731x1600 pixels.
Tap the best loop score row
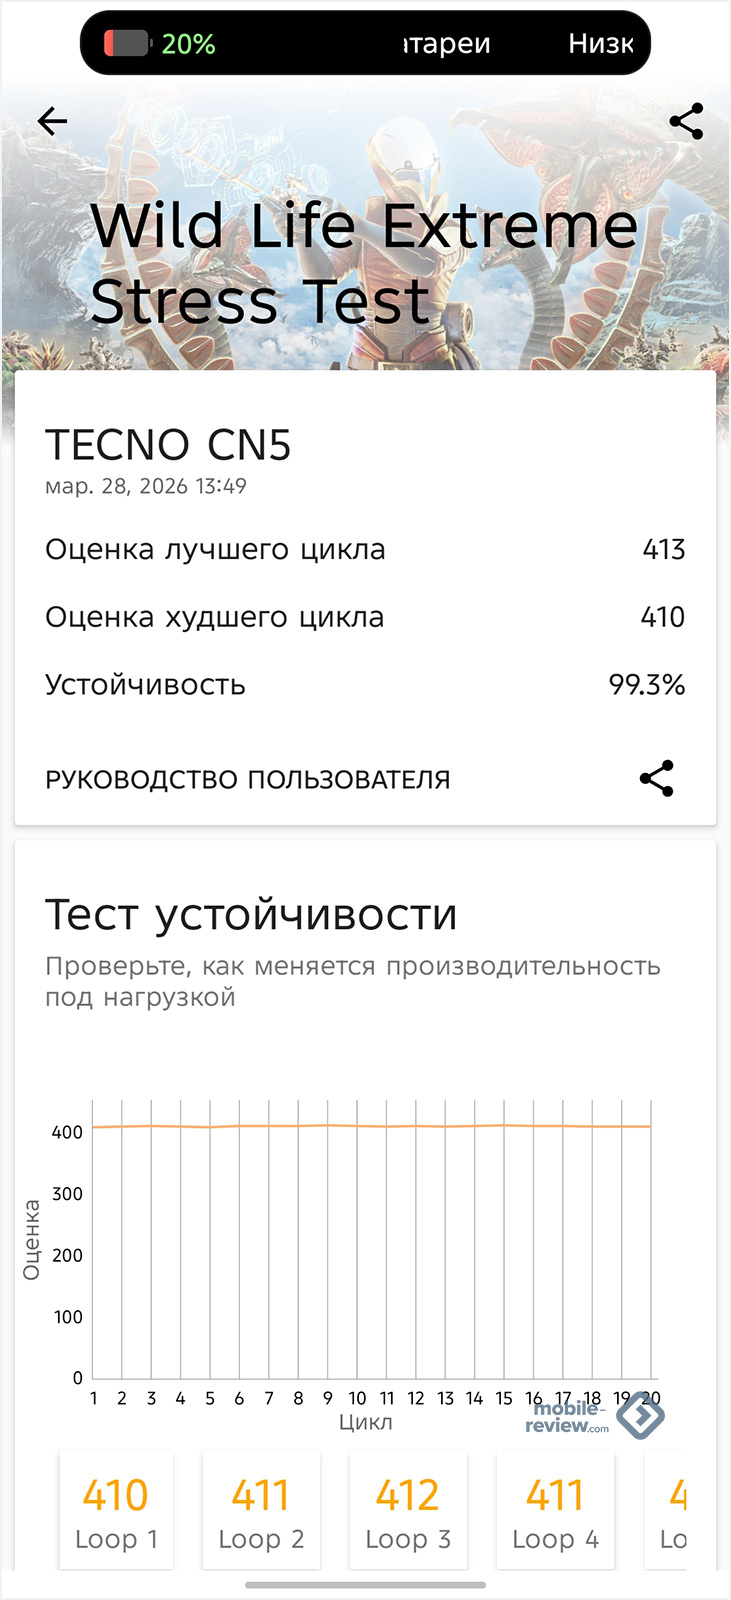pos(365,549)
